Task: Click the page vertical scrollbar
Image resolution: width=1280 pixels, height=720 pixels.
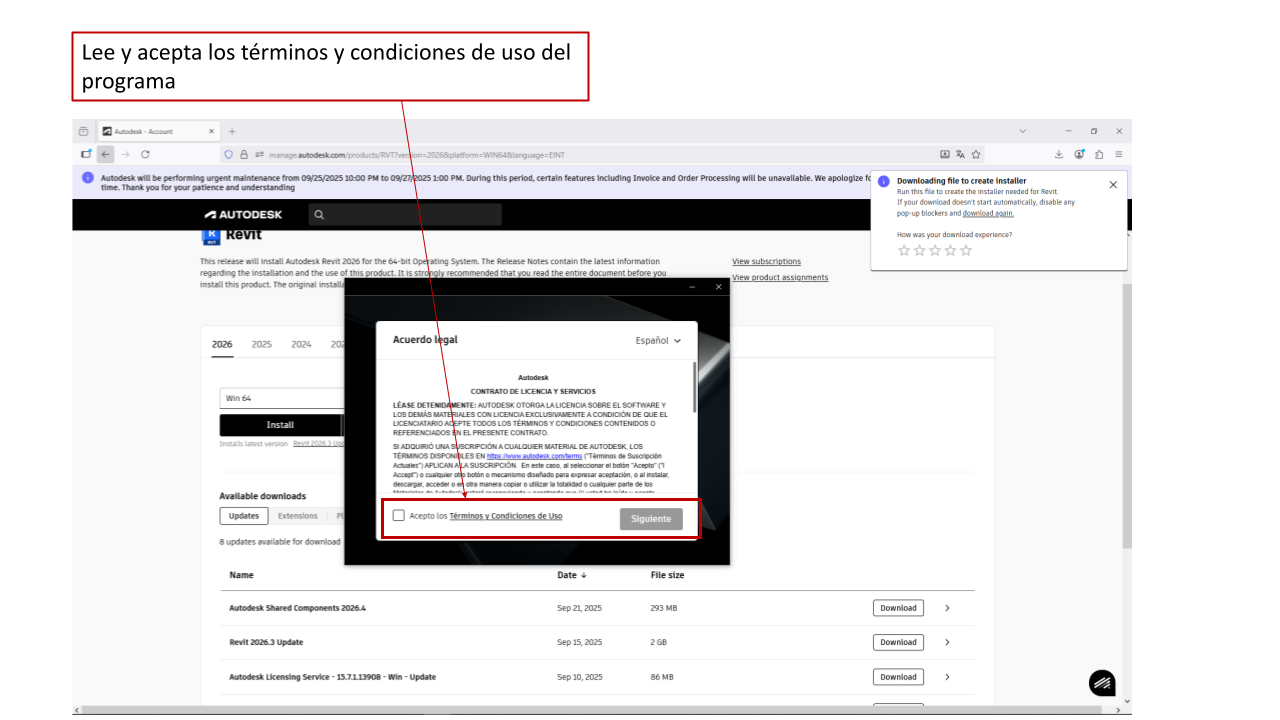Action: pyautogui.click(x=1127, y=415)
